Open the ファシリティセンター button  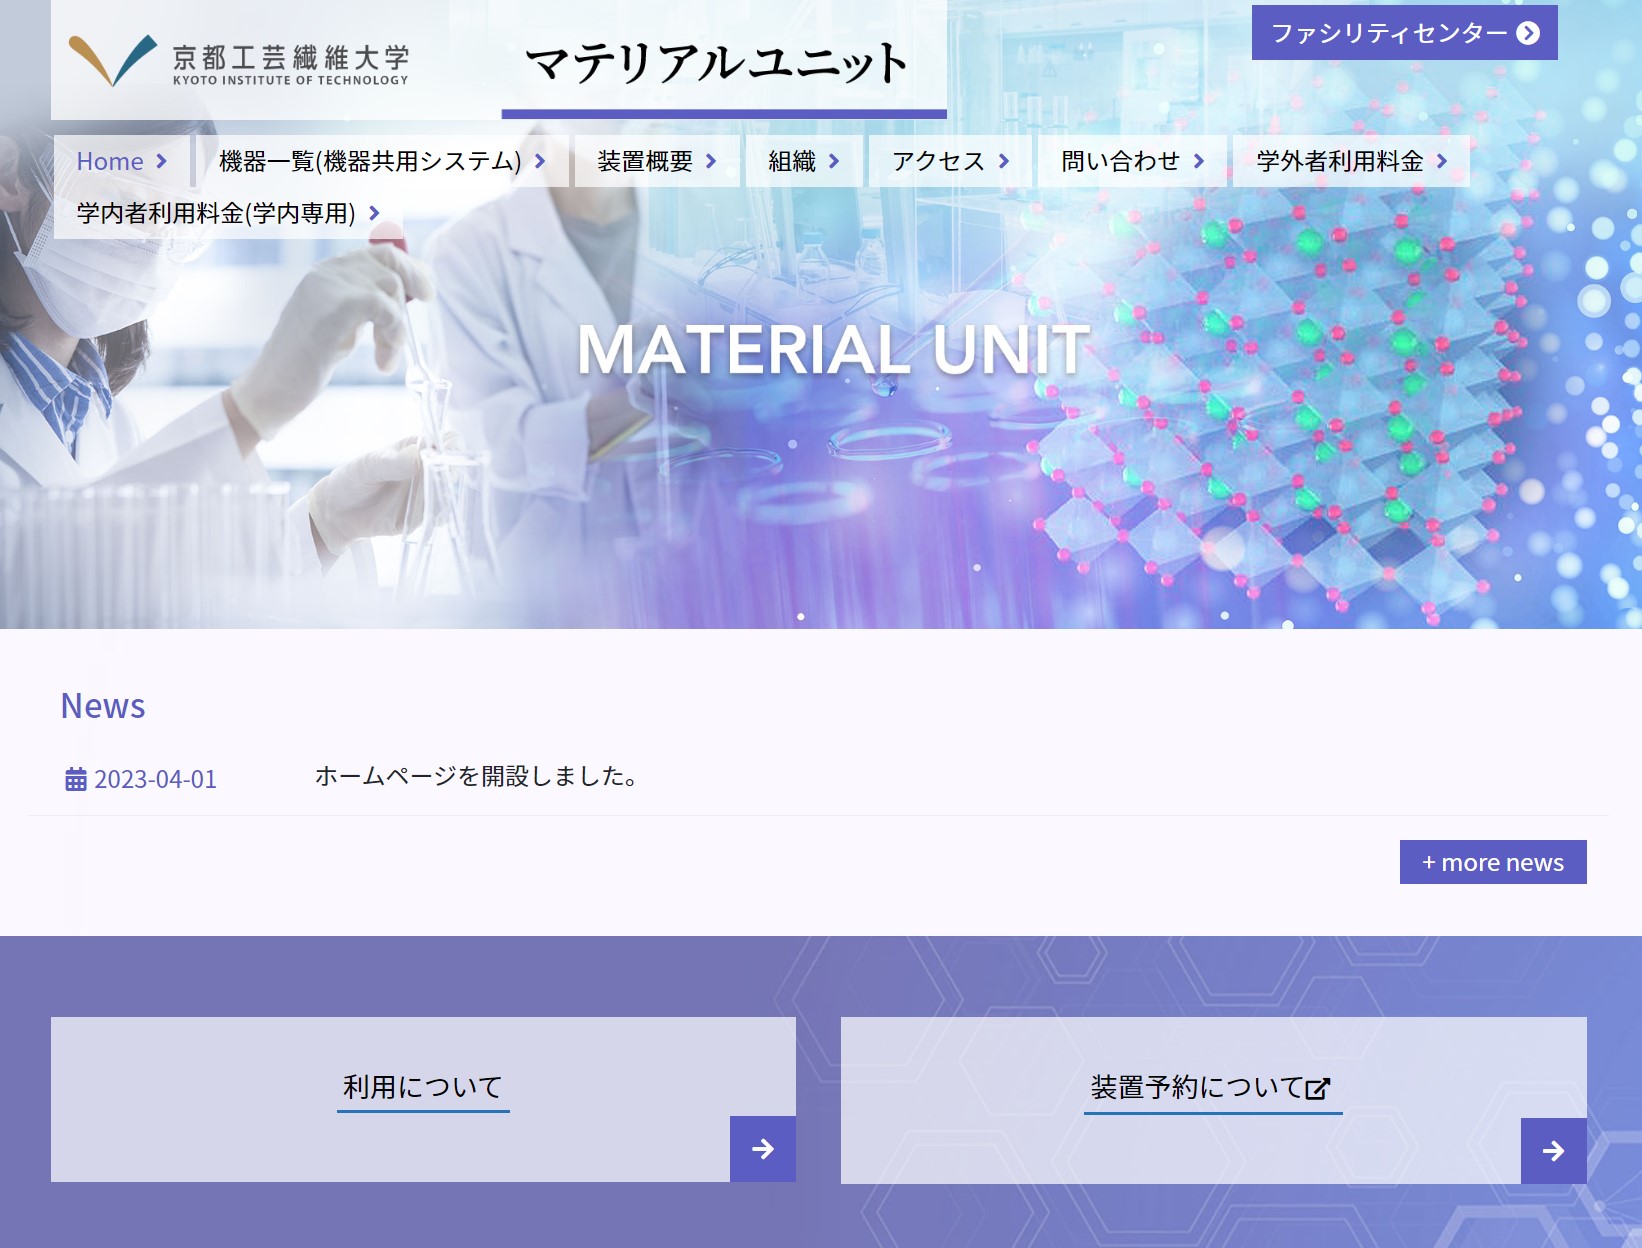coord(1404,33)
